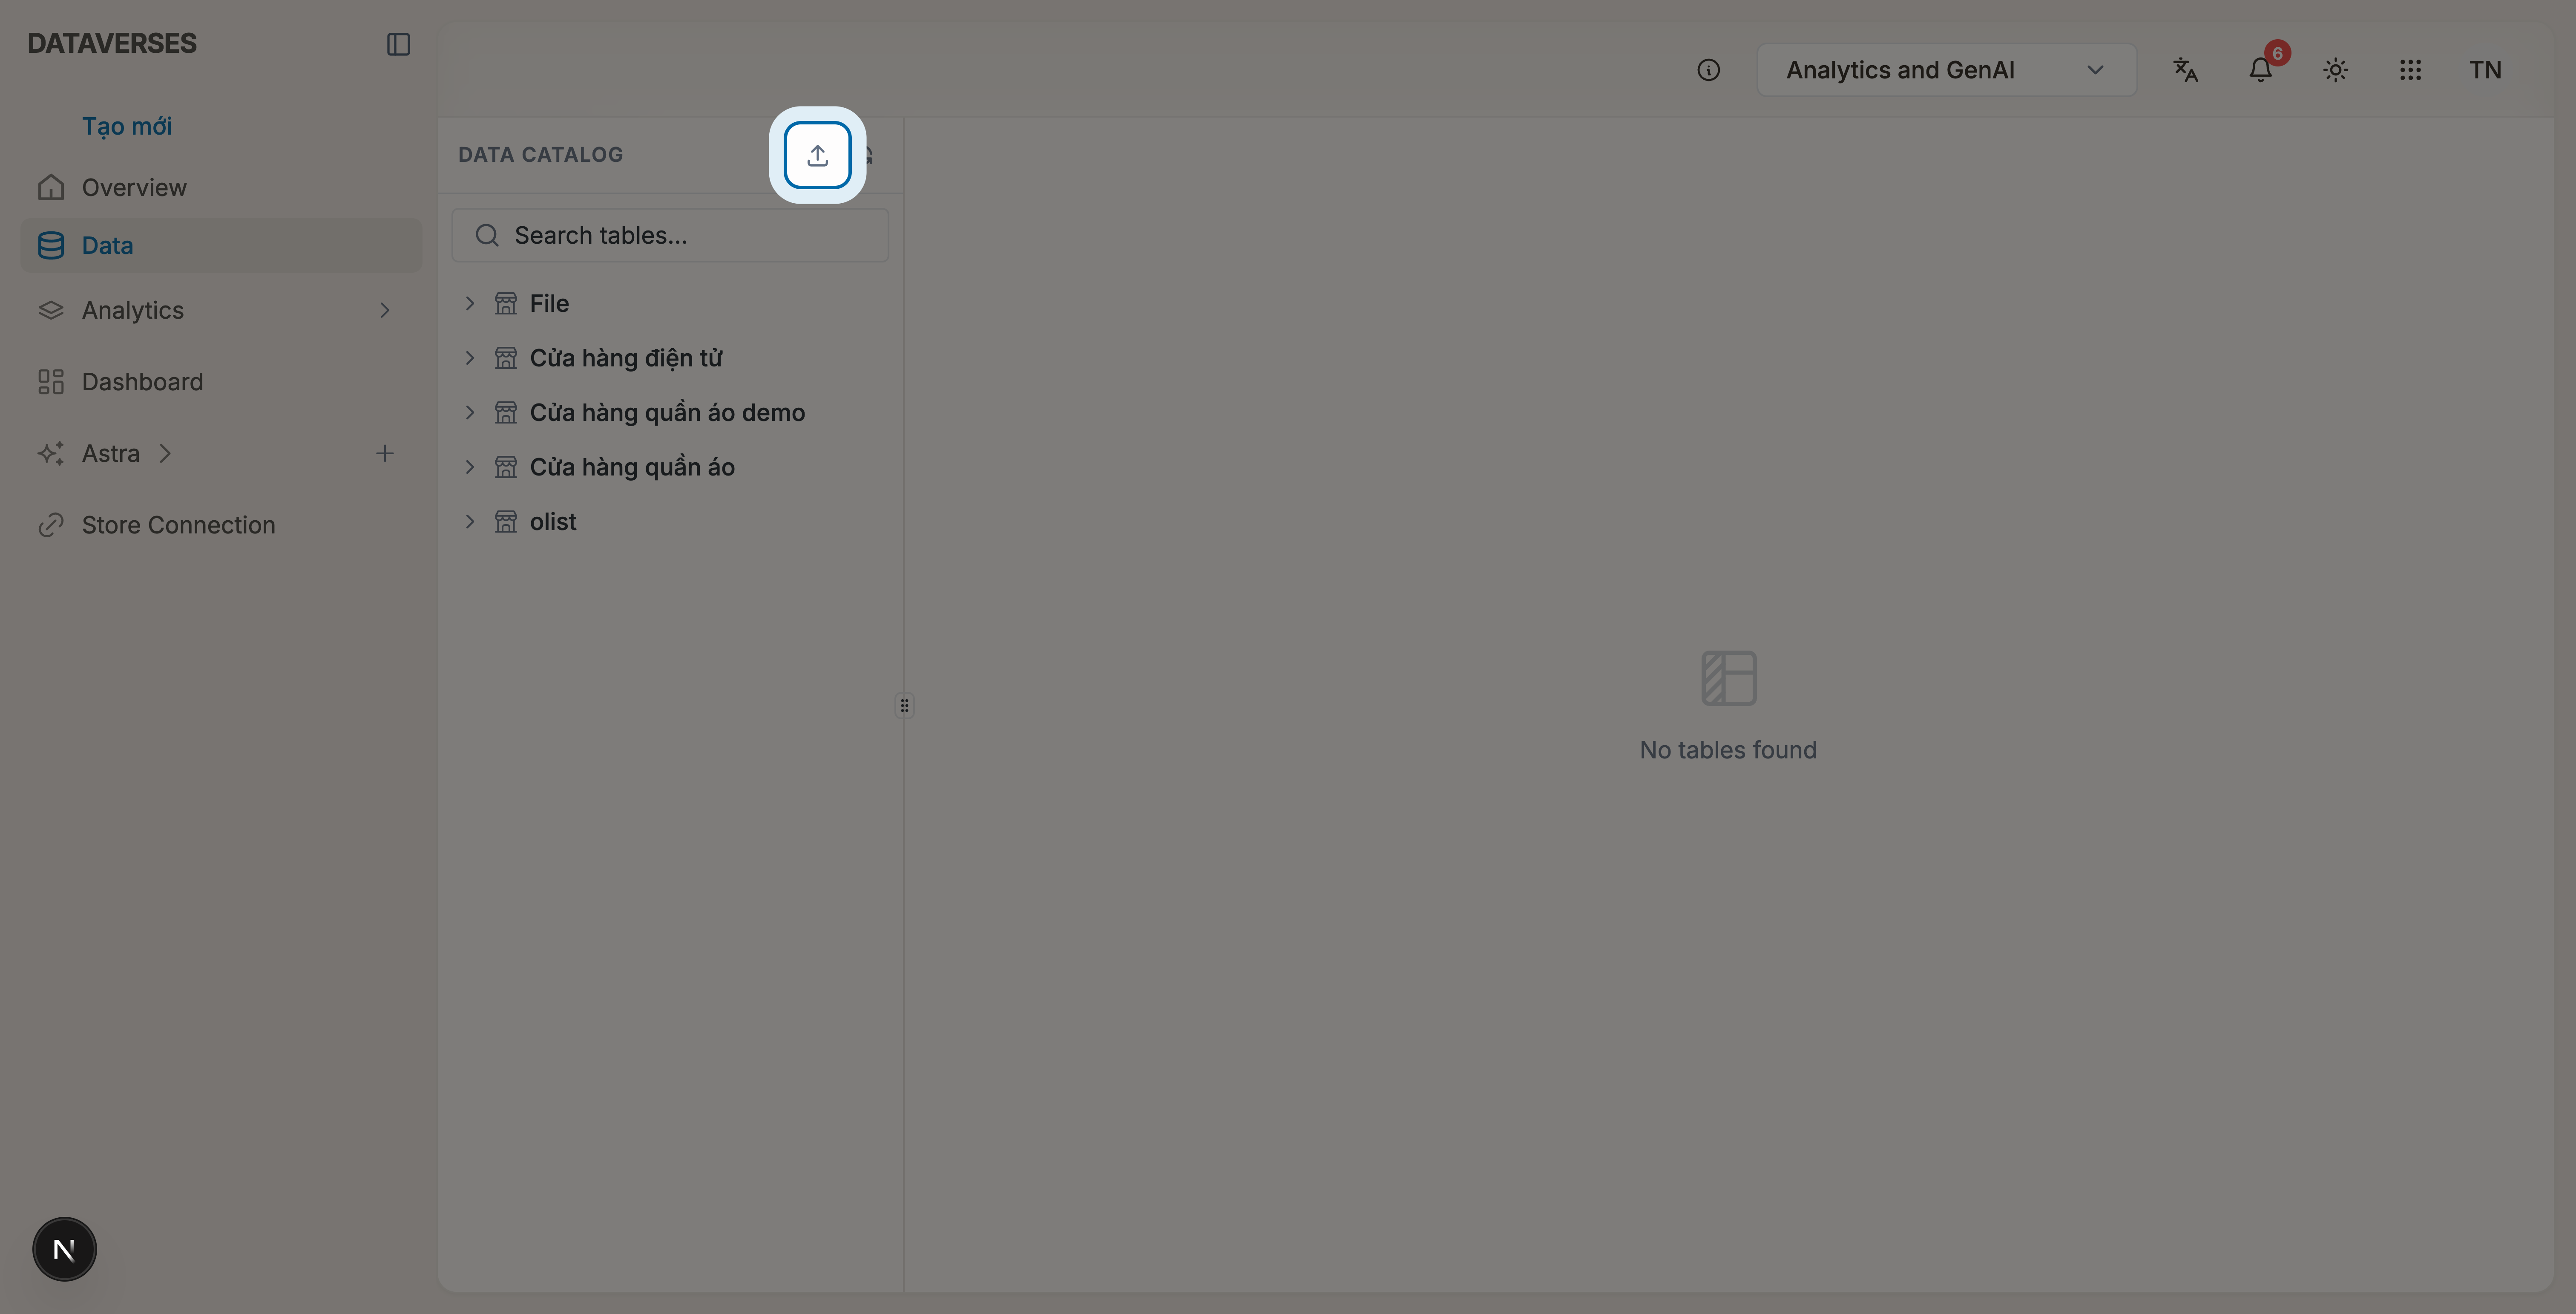Click the olist store icon
This screenshot has width=2576, height=1314.
click(x=506, y=521)
